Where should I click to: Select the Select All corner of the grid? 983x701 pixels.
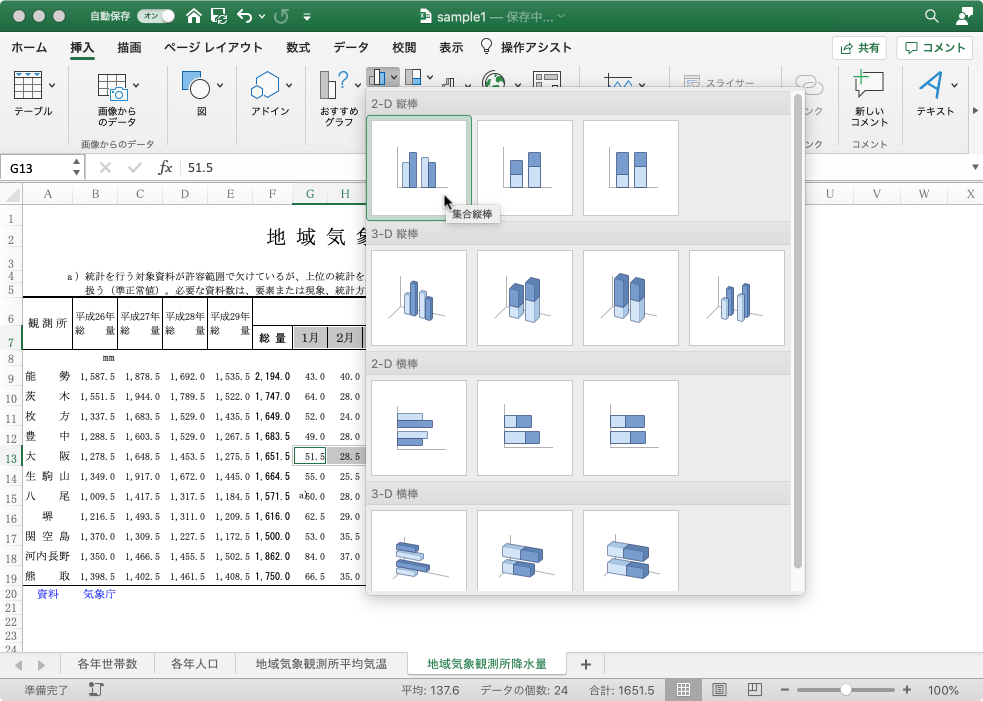click(x=11, y=194)
